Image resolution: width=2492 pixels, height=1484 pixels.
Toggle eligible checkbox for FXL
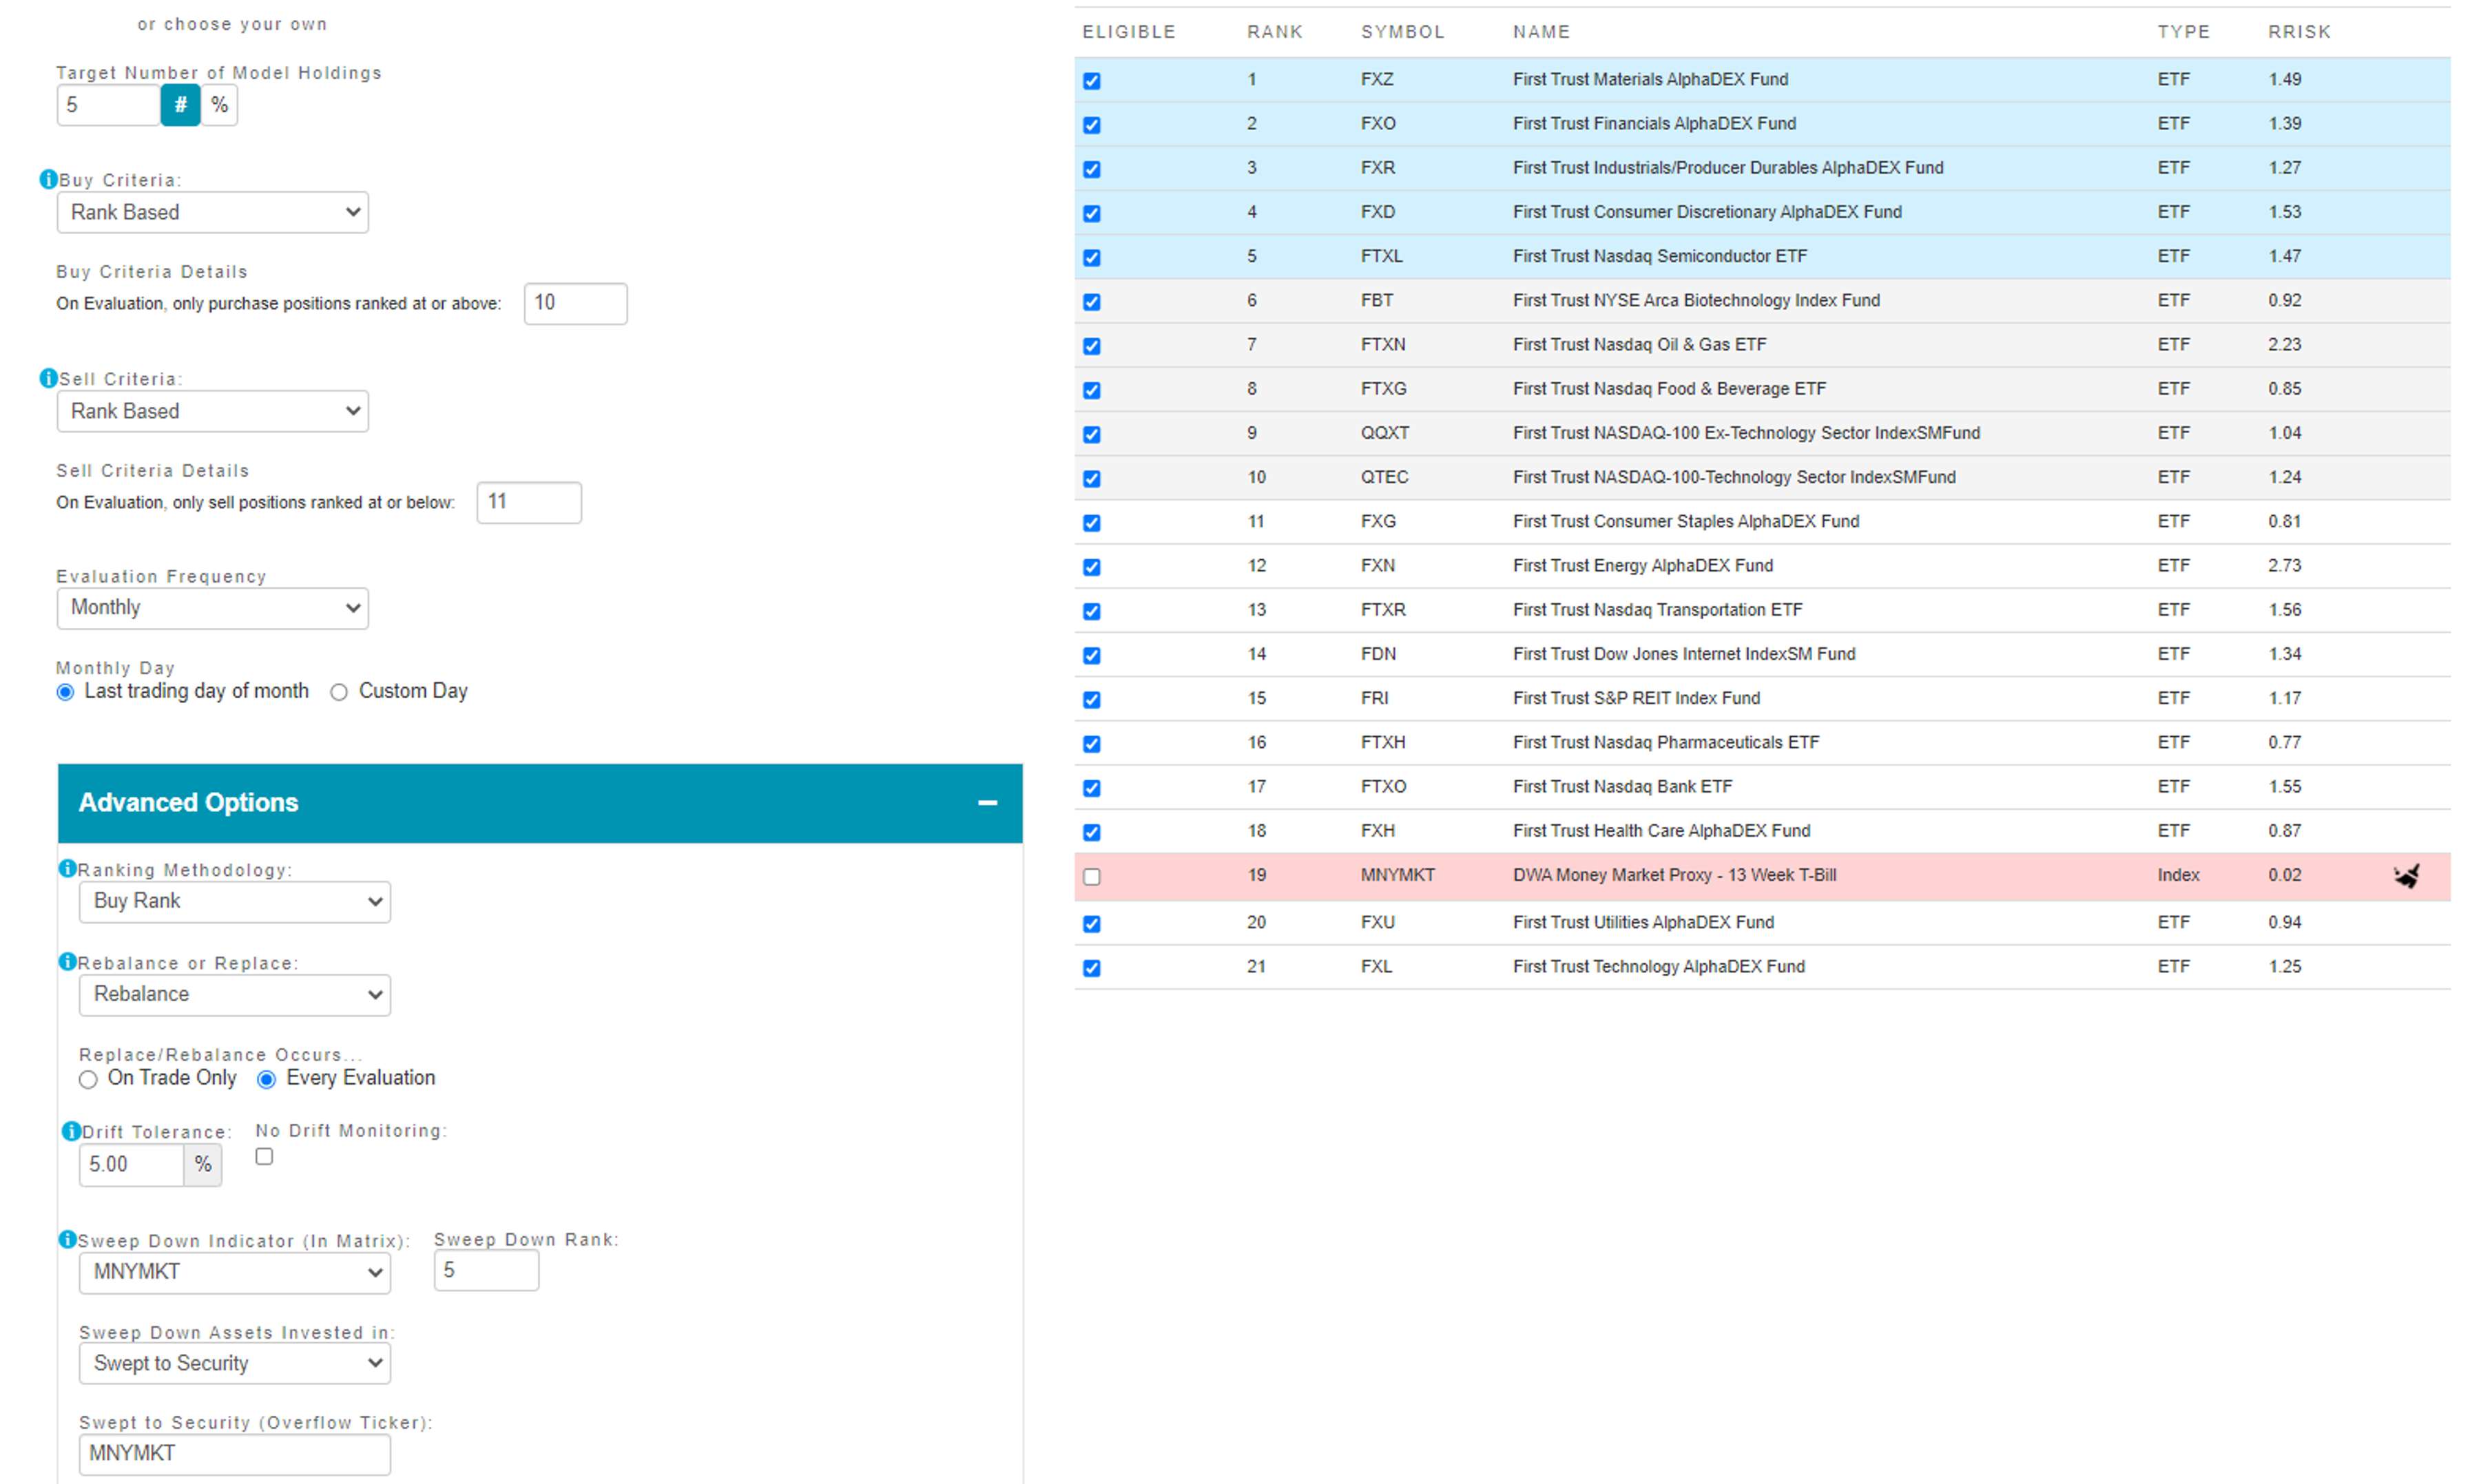point(1092,968)
